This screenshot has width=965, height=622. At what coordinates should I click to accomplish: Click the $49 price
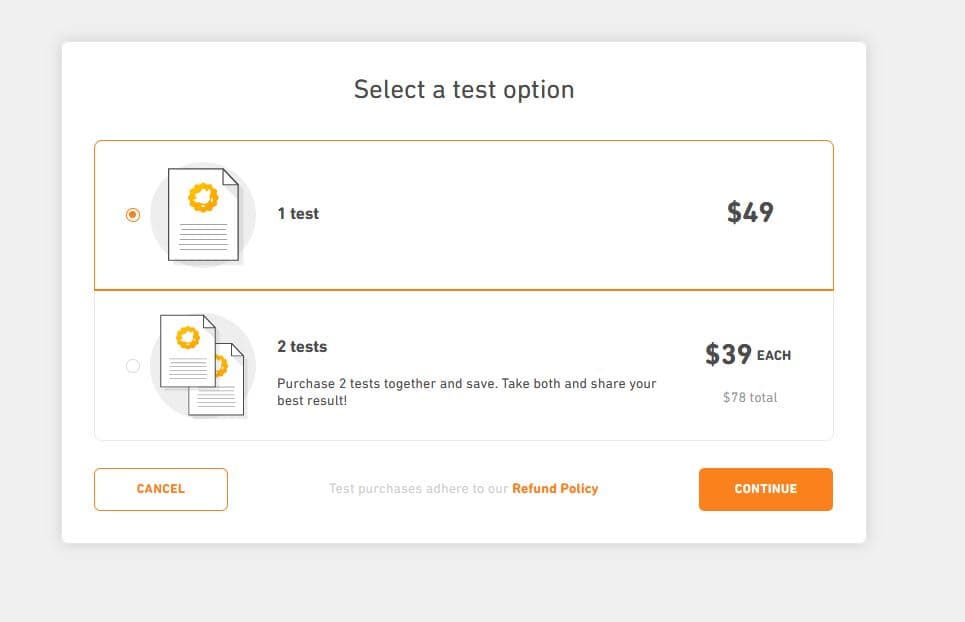[x=750, y=212]
